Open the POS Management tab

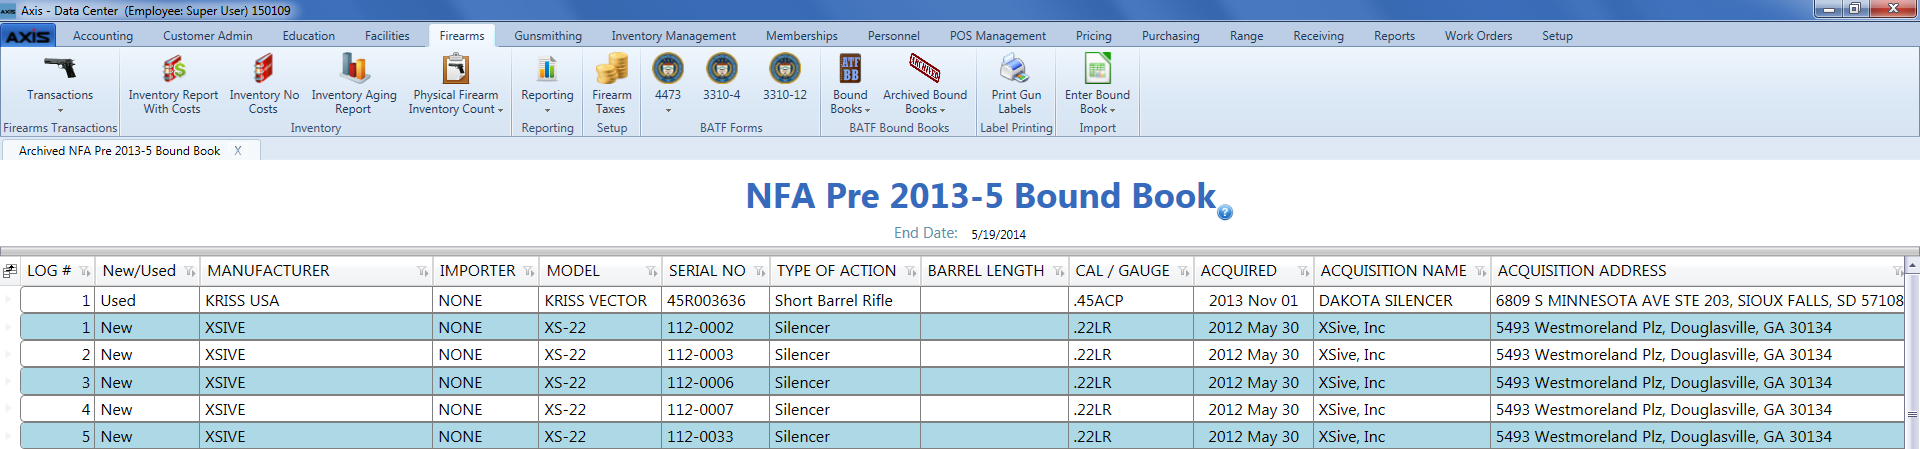(x=998, y=36)
